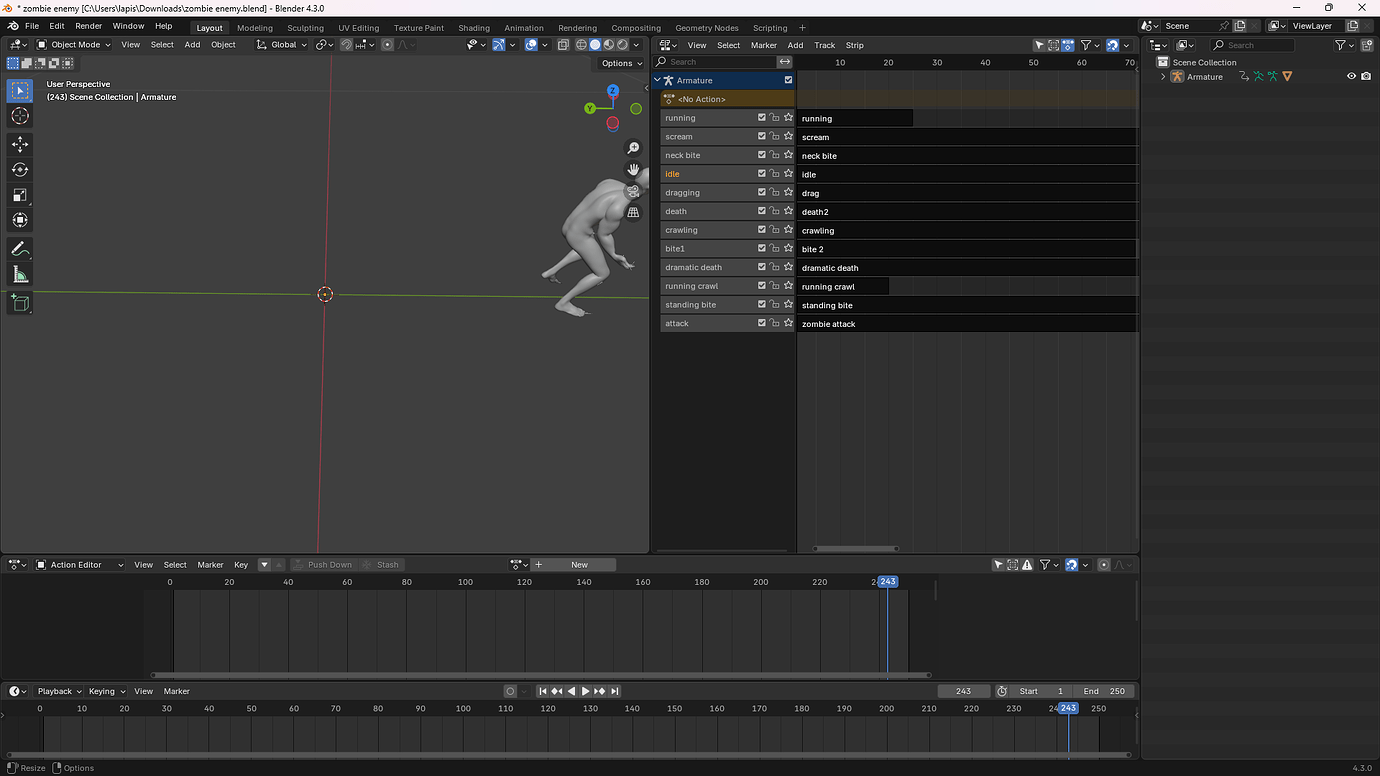
Task: Mute the scream NLA track
Action: tap(761, 136)
